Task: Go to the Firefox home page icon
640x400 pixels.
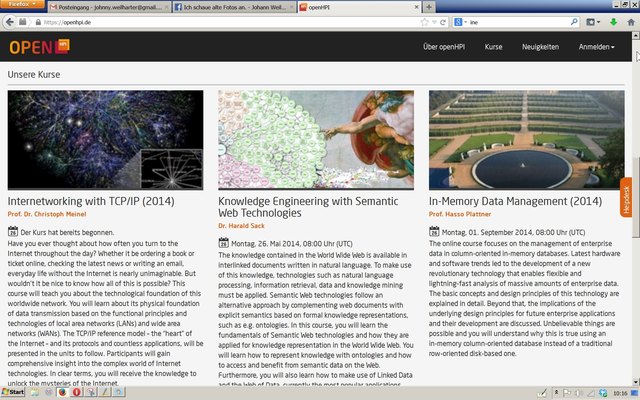Action: (x=631, y=22)
